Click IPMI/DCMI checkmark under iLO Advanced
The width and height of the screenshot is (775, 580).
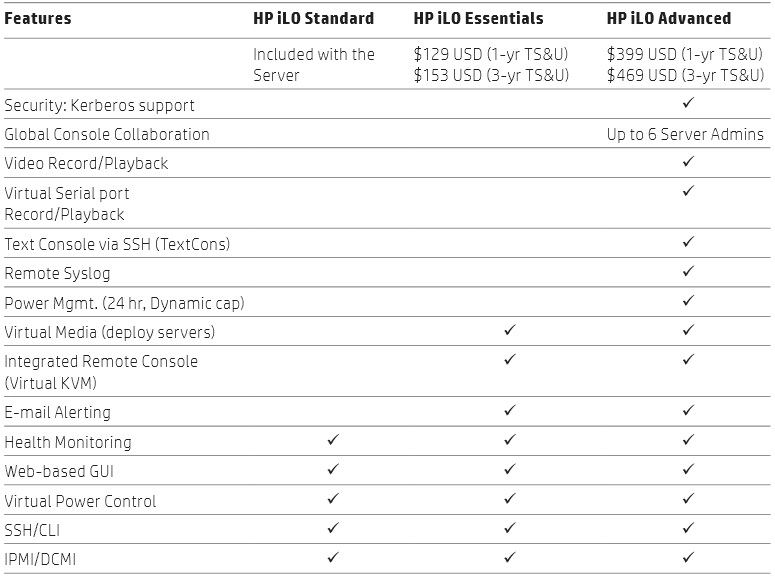pyautogui.click(x=688, y=558)
